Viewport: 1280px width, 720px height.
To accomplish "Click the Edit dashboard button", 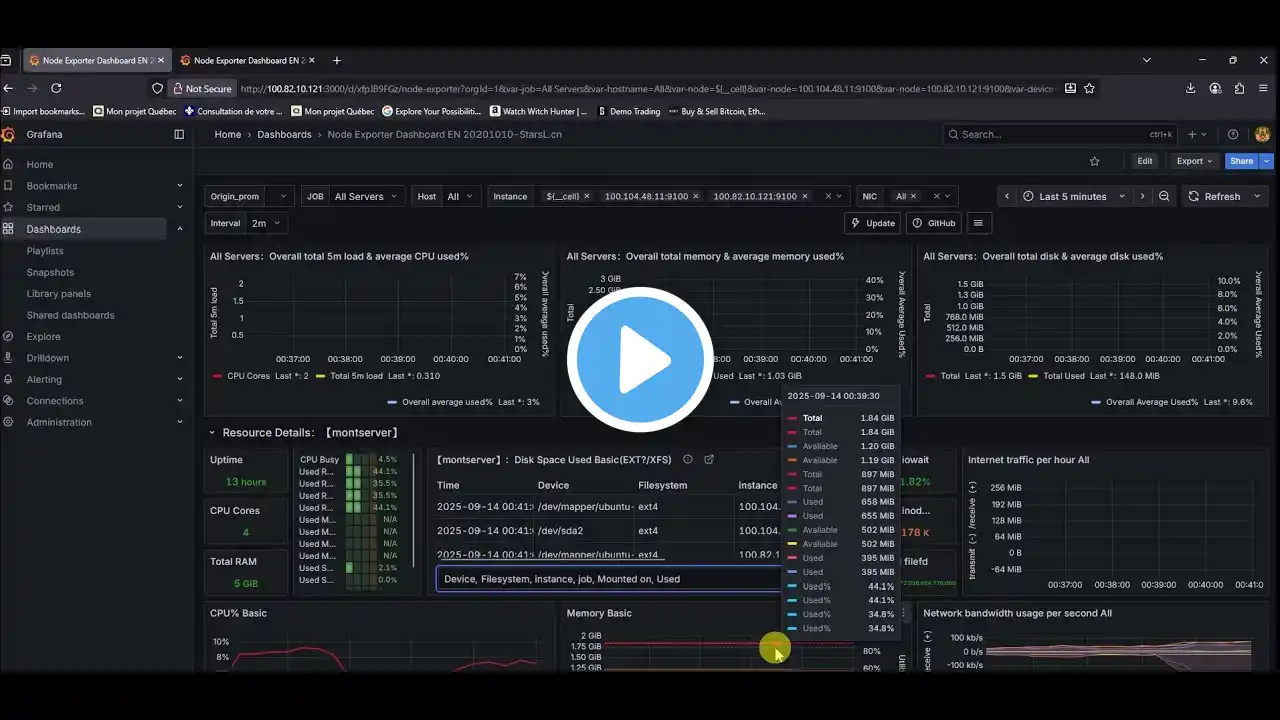I will tap(1145, 161).
